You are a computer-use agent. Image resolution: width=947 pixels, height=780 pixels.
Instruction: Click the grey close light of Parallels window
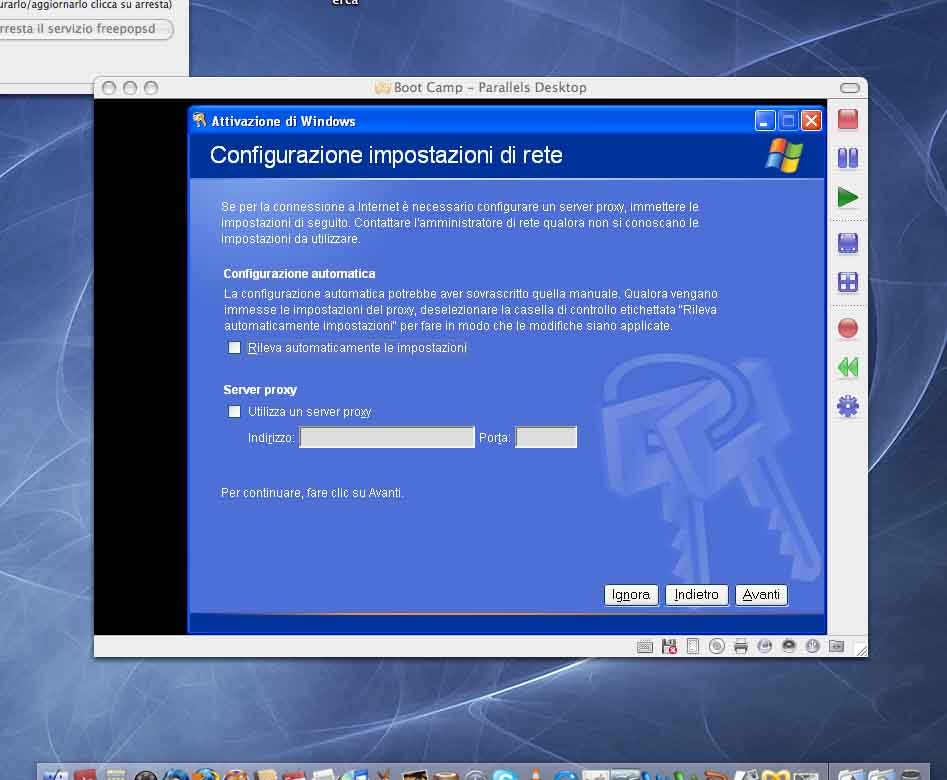[x=109, y=88]
